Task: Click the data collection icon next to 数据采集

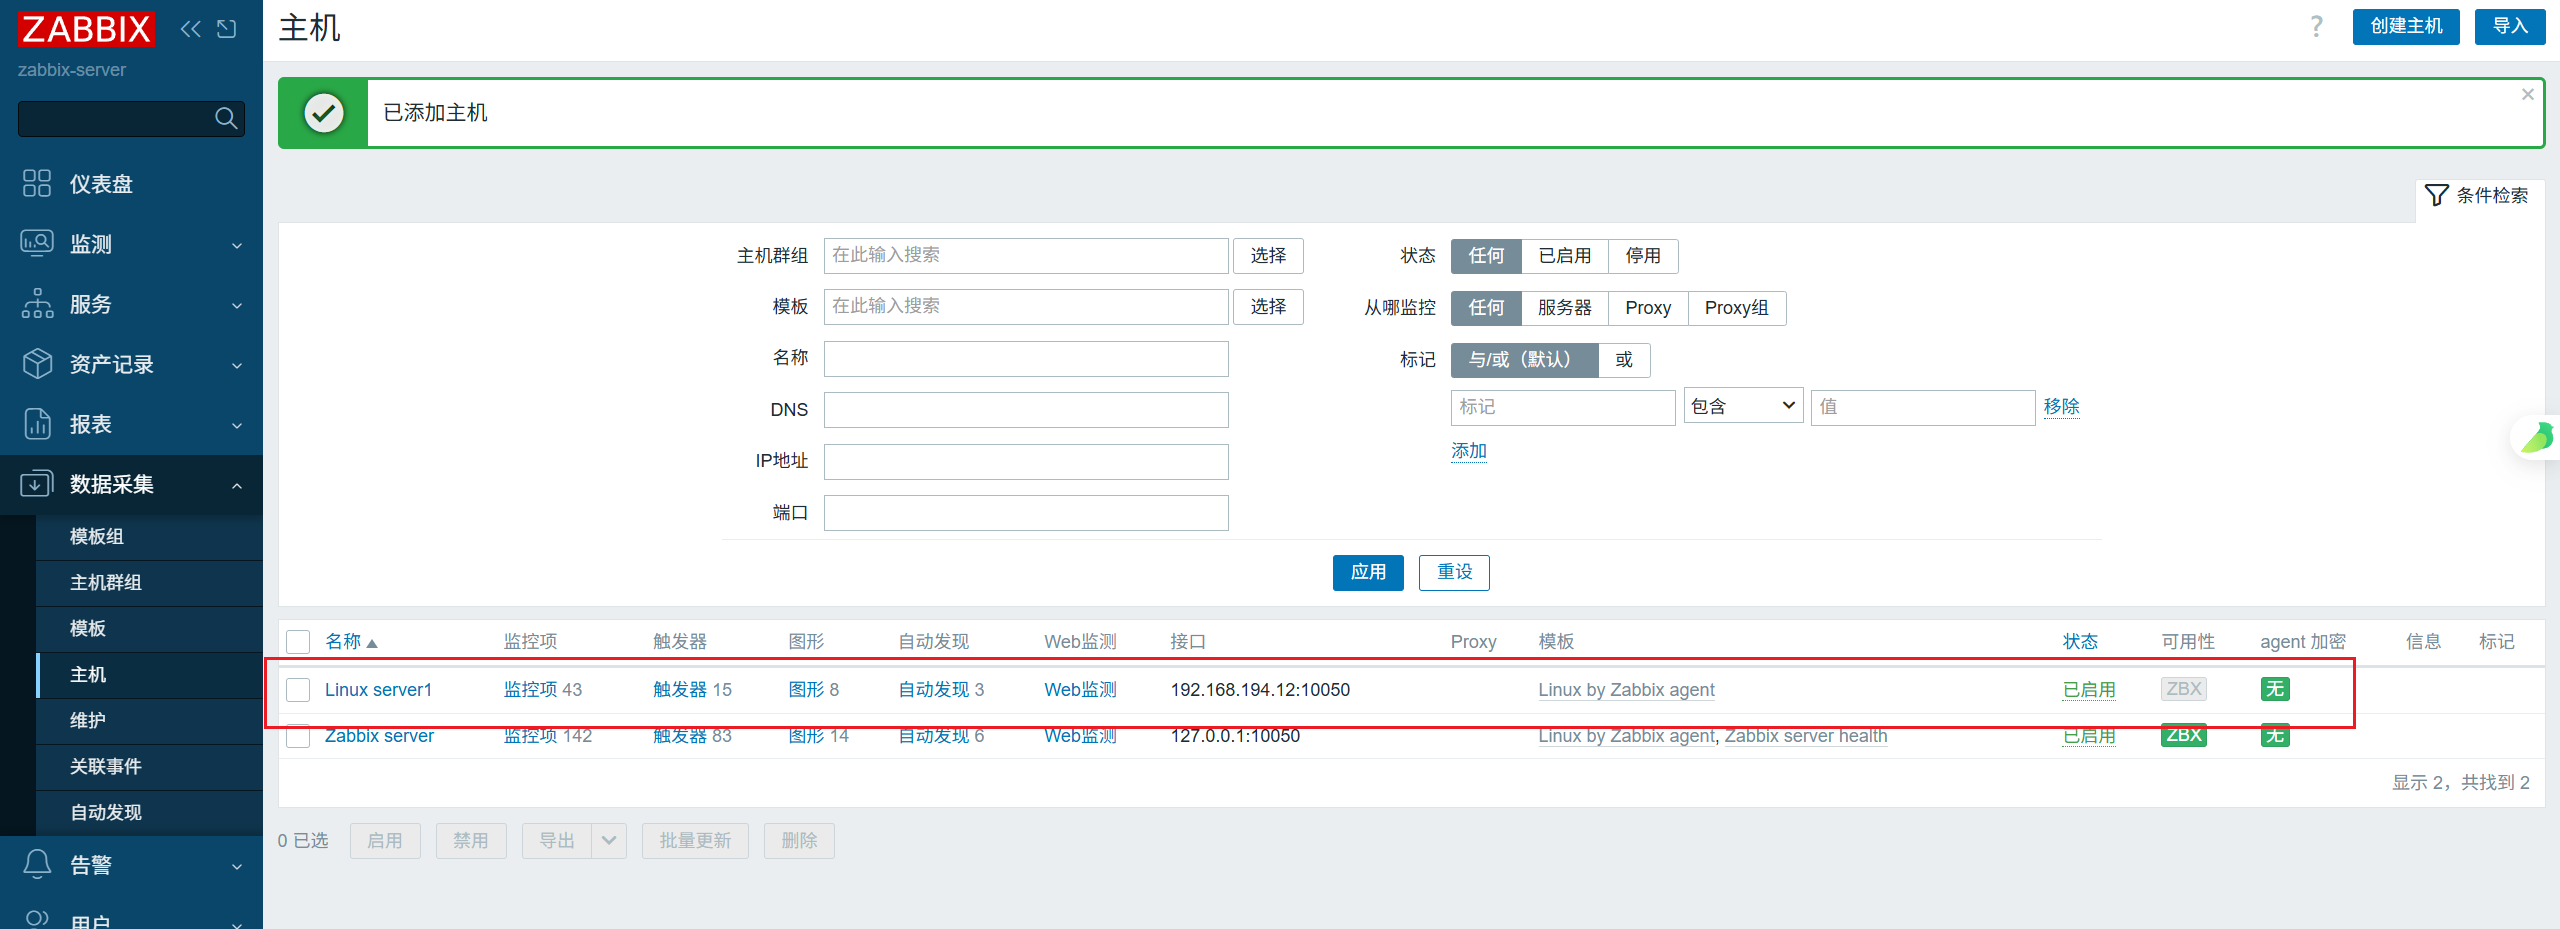Action: click(x=37, y=483)
